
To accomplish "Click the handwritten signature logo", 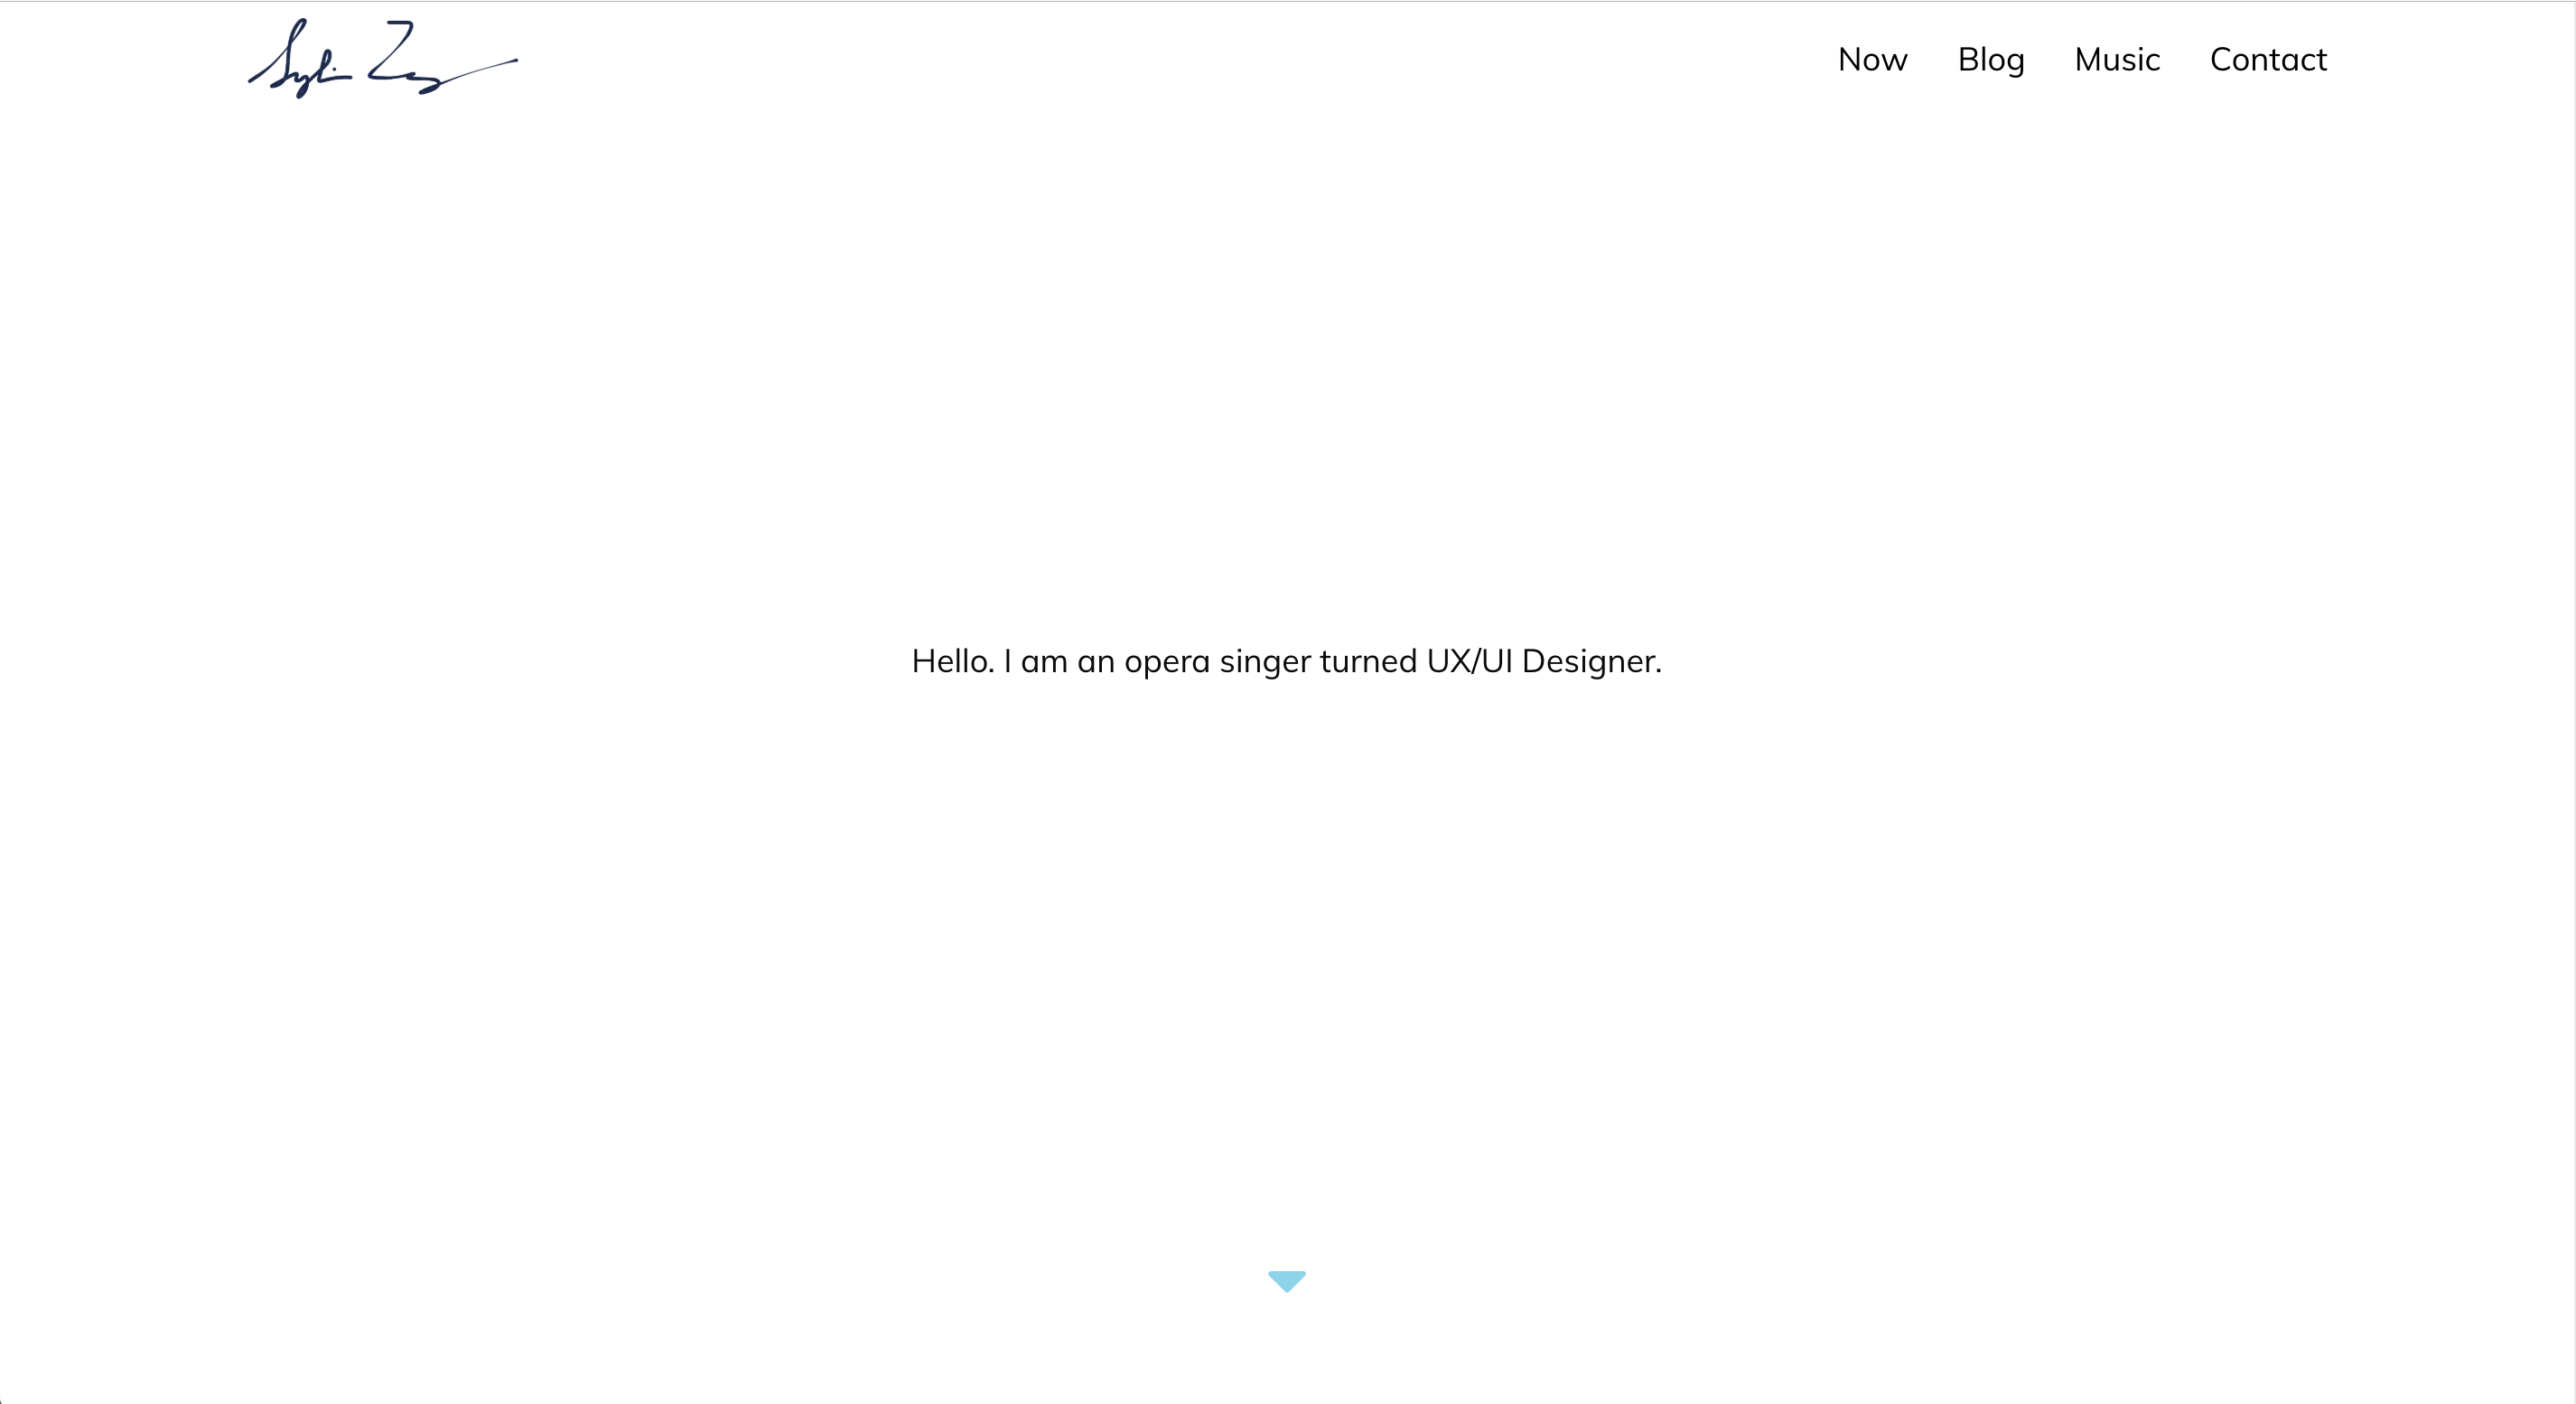I will click(382, 59).
